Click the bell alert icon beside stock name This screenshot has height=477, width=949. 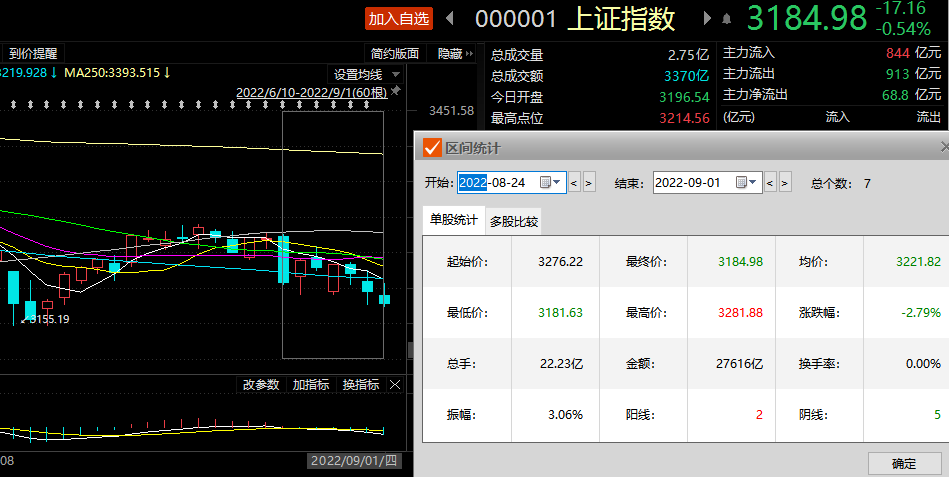coord(726,19)
